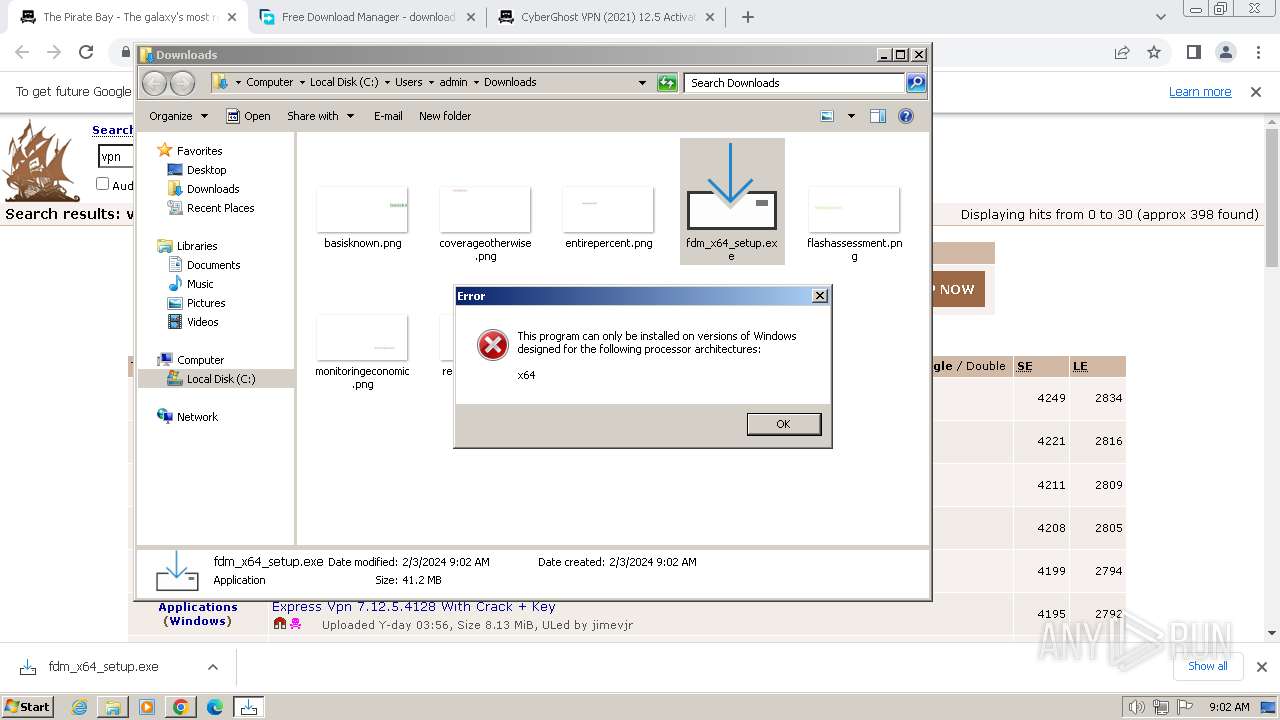Open Explorer Help with the question mark icon
The height and width of the screenshot is (720, 1280).
(906, 116)
